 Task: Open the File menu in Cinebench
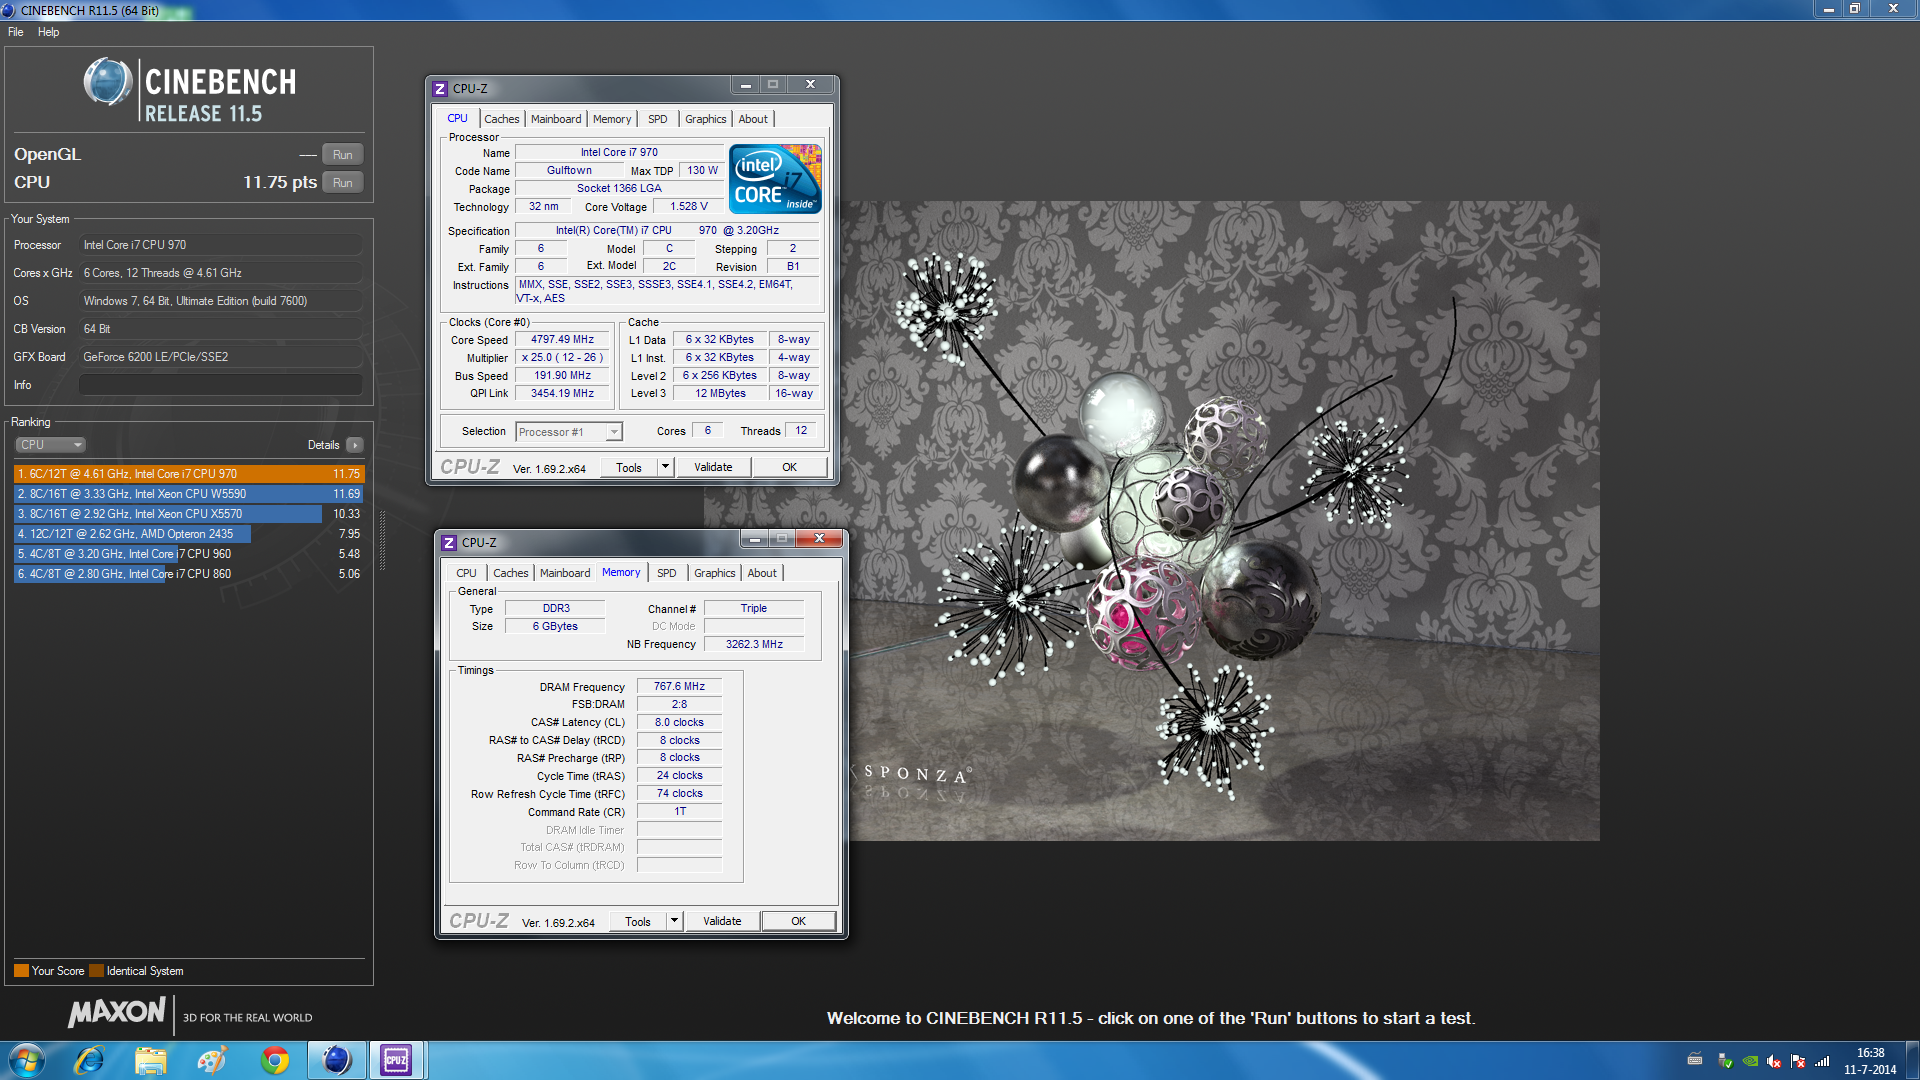point(16,32)
